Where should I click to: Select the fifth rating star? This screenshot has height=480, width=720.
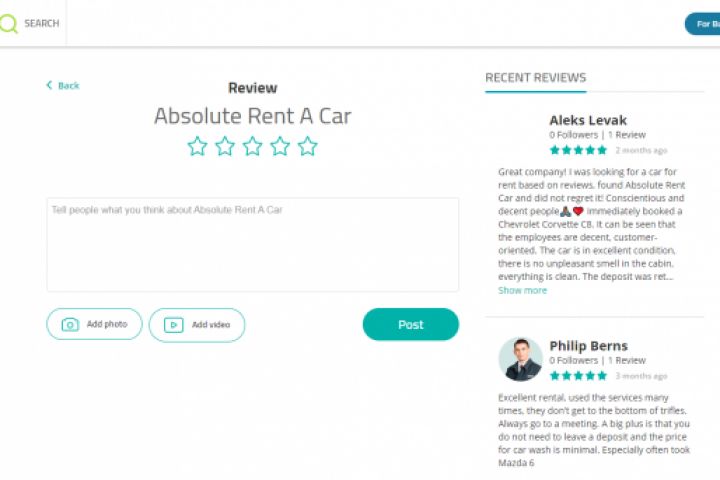307,147
